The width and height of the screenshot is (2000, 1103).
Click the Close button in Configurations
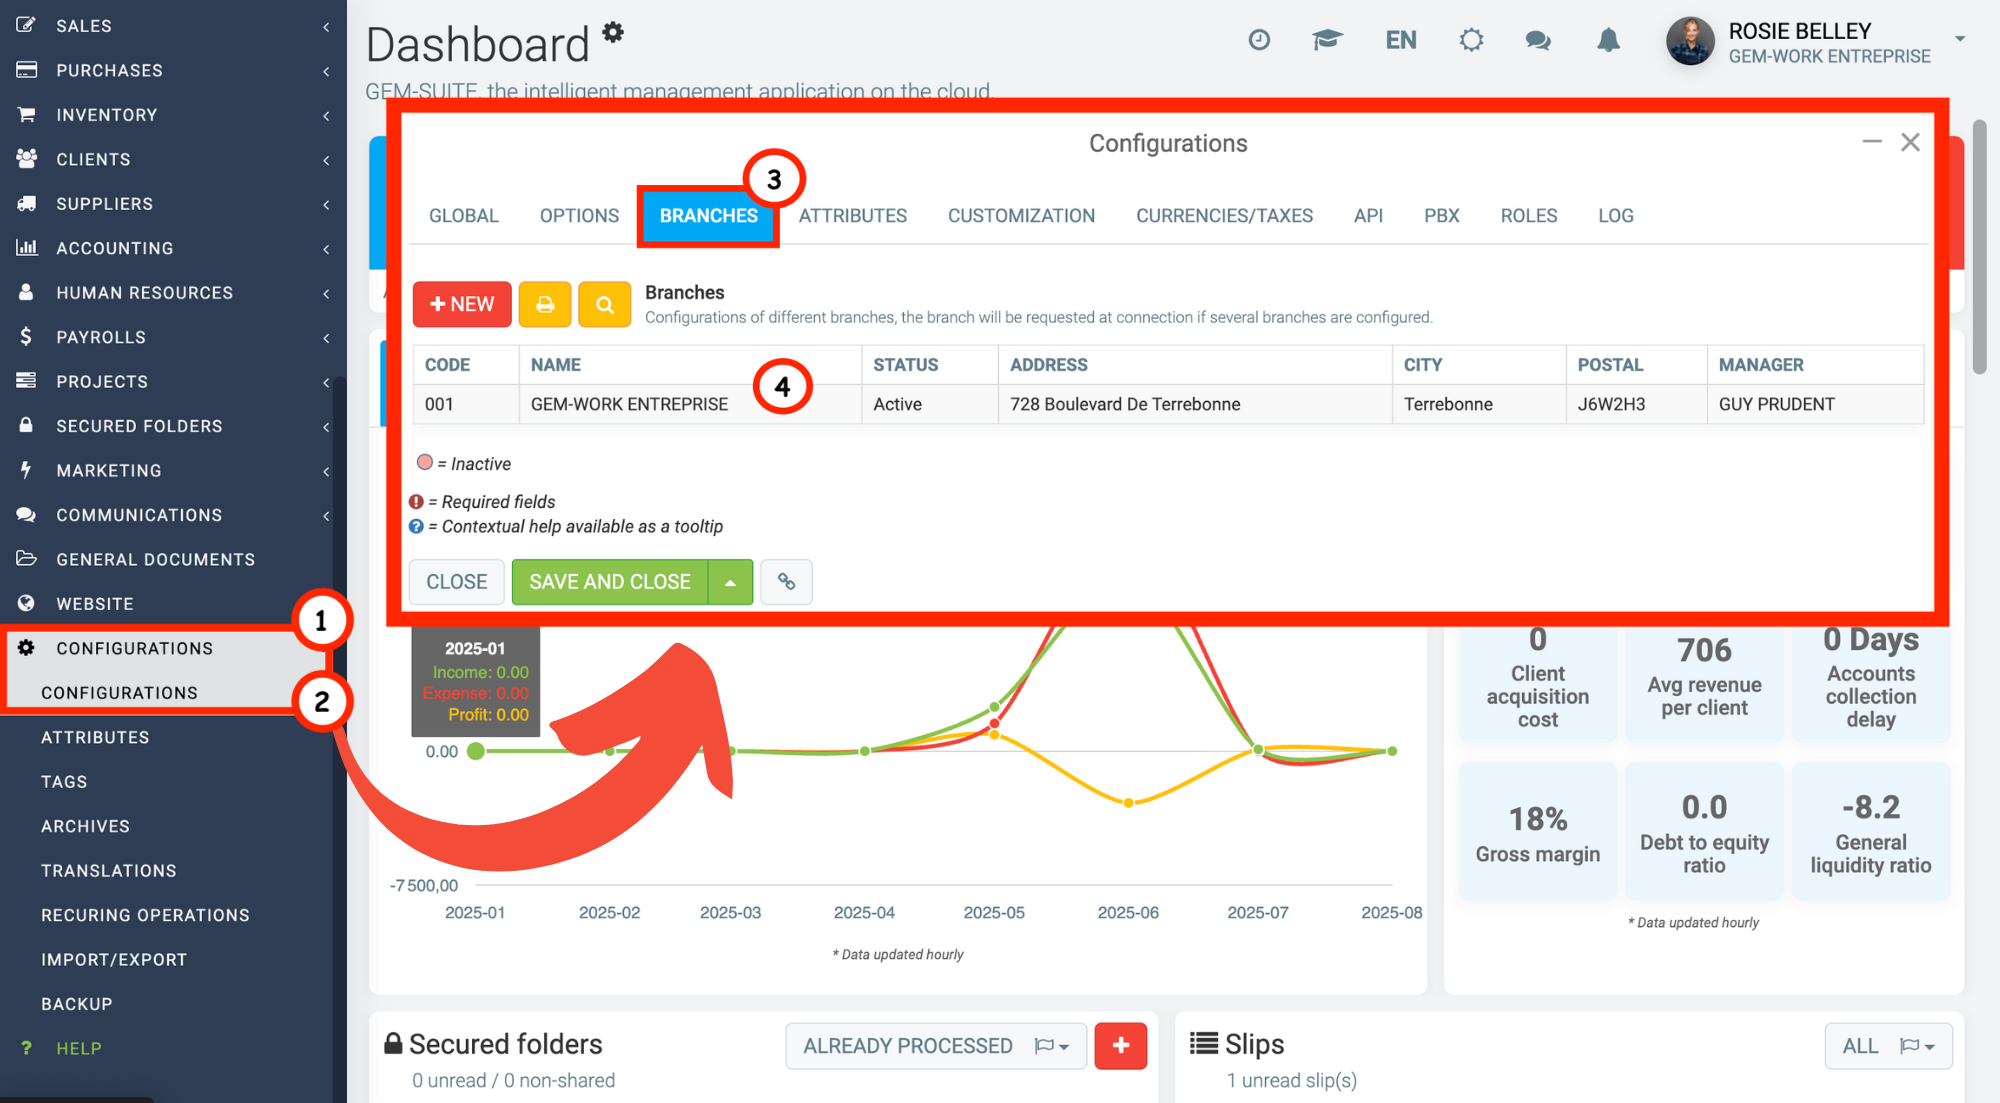(x=456, y=581)
